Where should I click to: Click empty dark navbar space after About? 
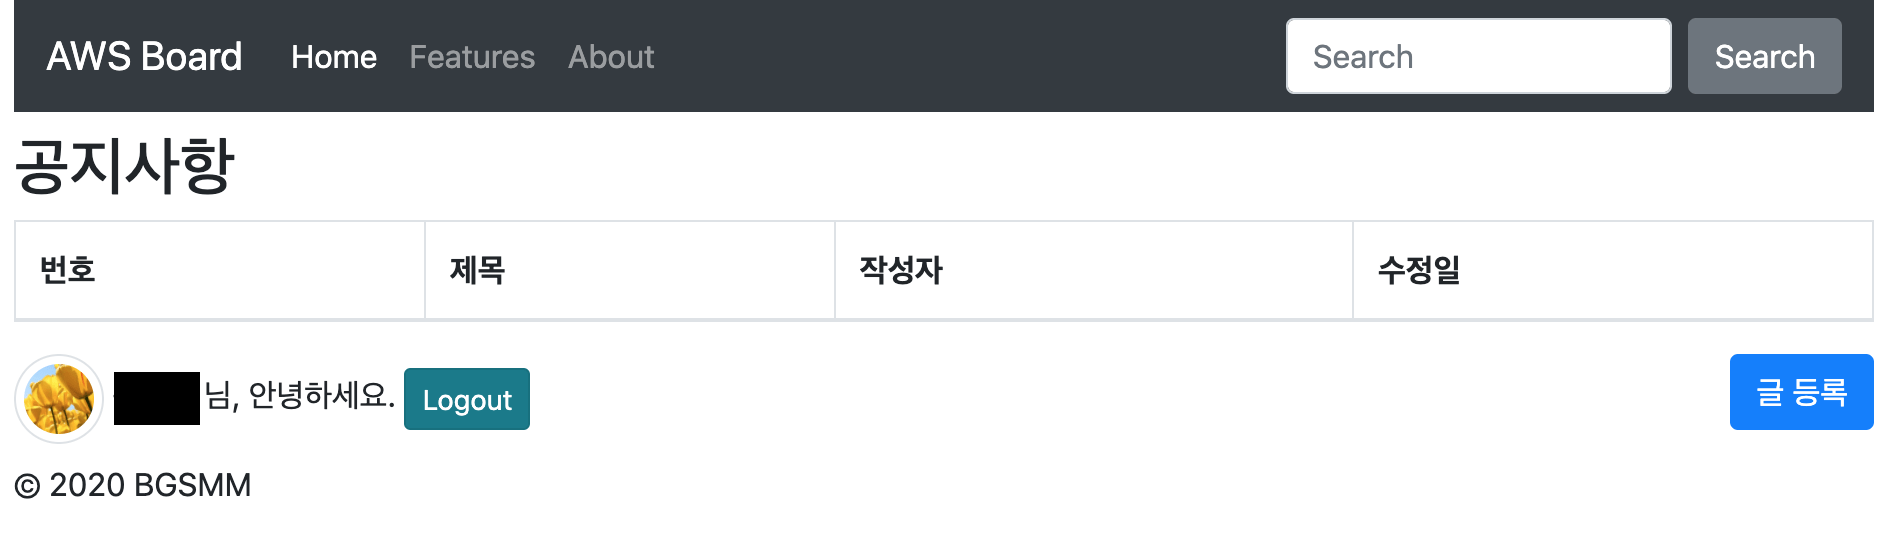tap(960, 57)
